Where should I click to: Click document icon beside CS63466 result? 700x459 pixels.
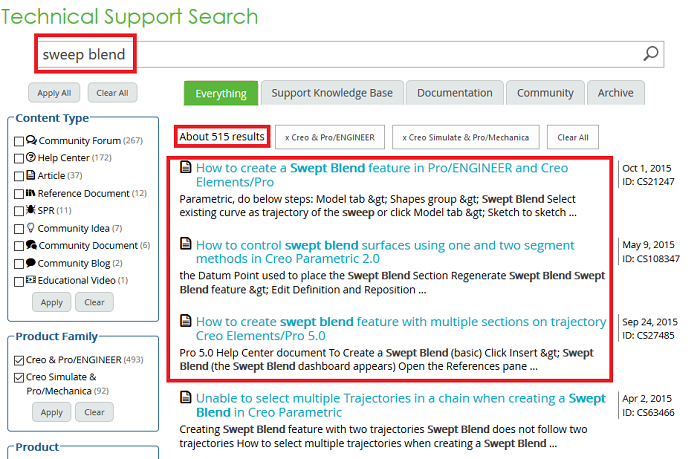click(x=185, y=397)
